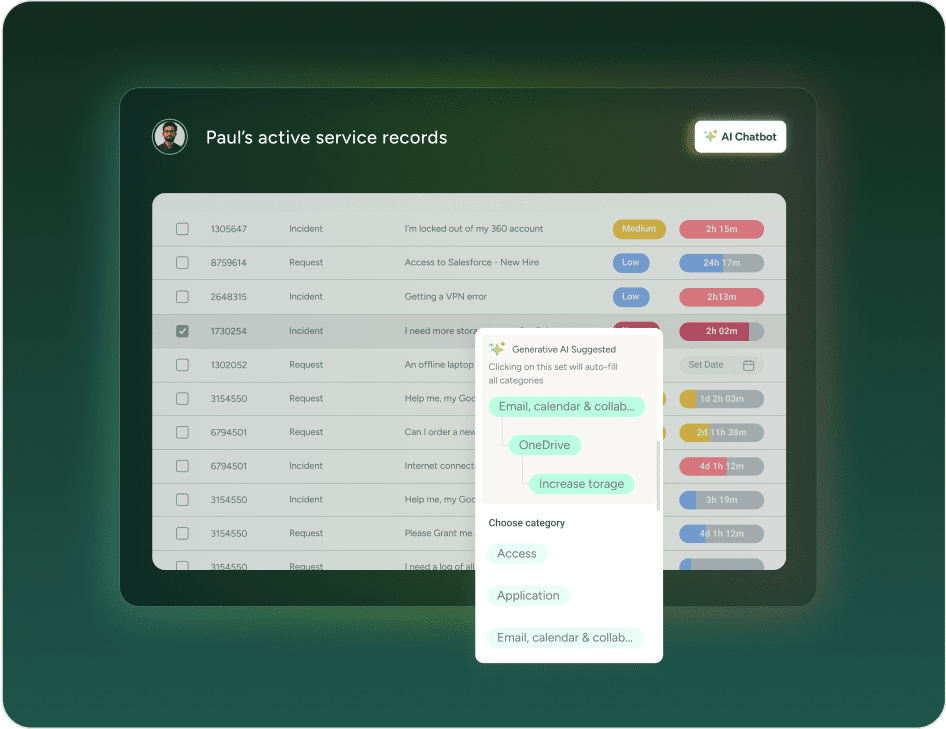Choose the Access category
Image resolution: width=946 pixels, height=729 pixels.
pyautogui.click(x=517, y=554)
